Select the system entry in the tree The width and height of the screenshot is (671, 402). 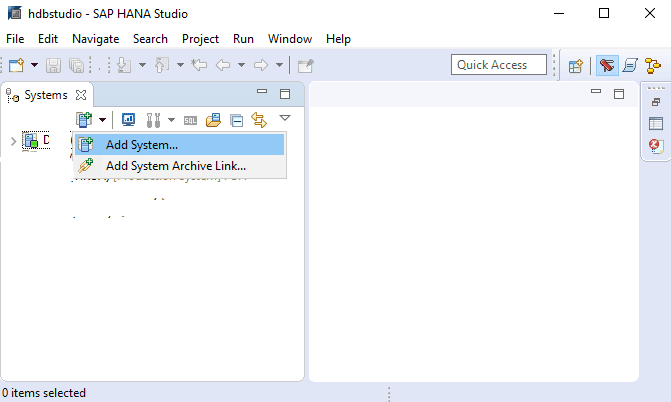coord(36,140)
